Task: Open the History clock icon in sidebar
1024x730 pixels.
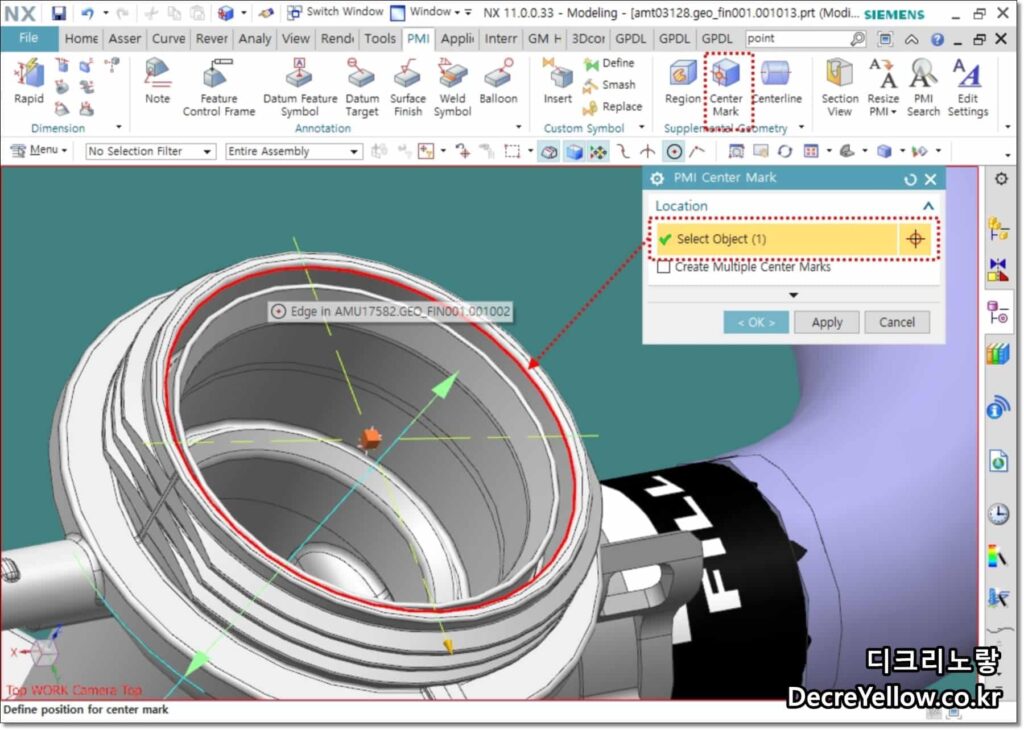Action: (x=998, y=513)
